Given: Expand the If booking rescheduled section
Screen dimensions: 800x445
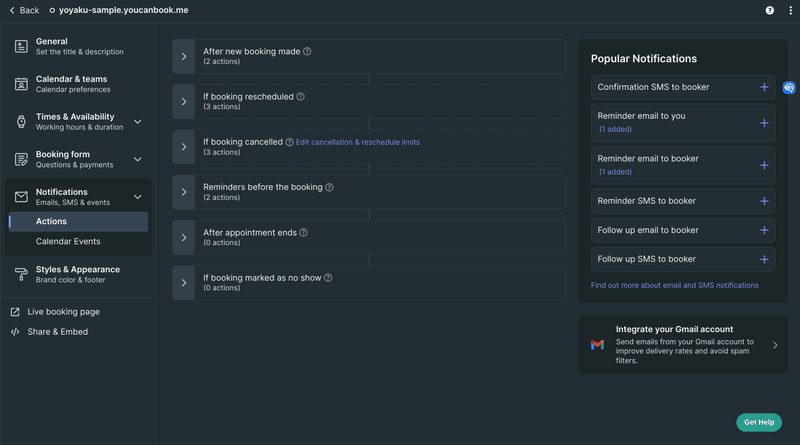Looking at the screenshot, I should [184, 102].
